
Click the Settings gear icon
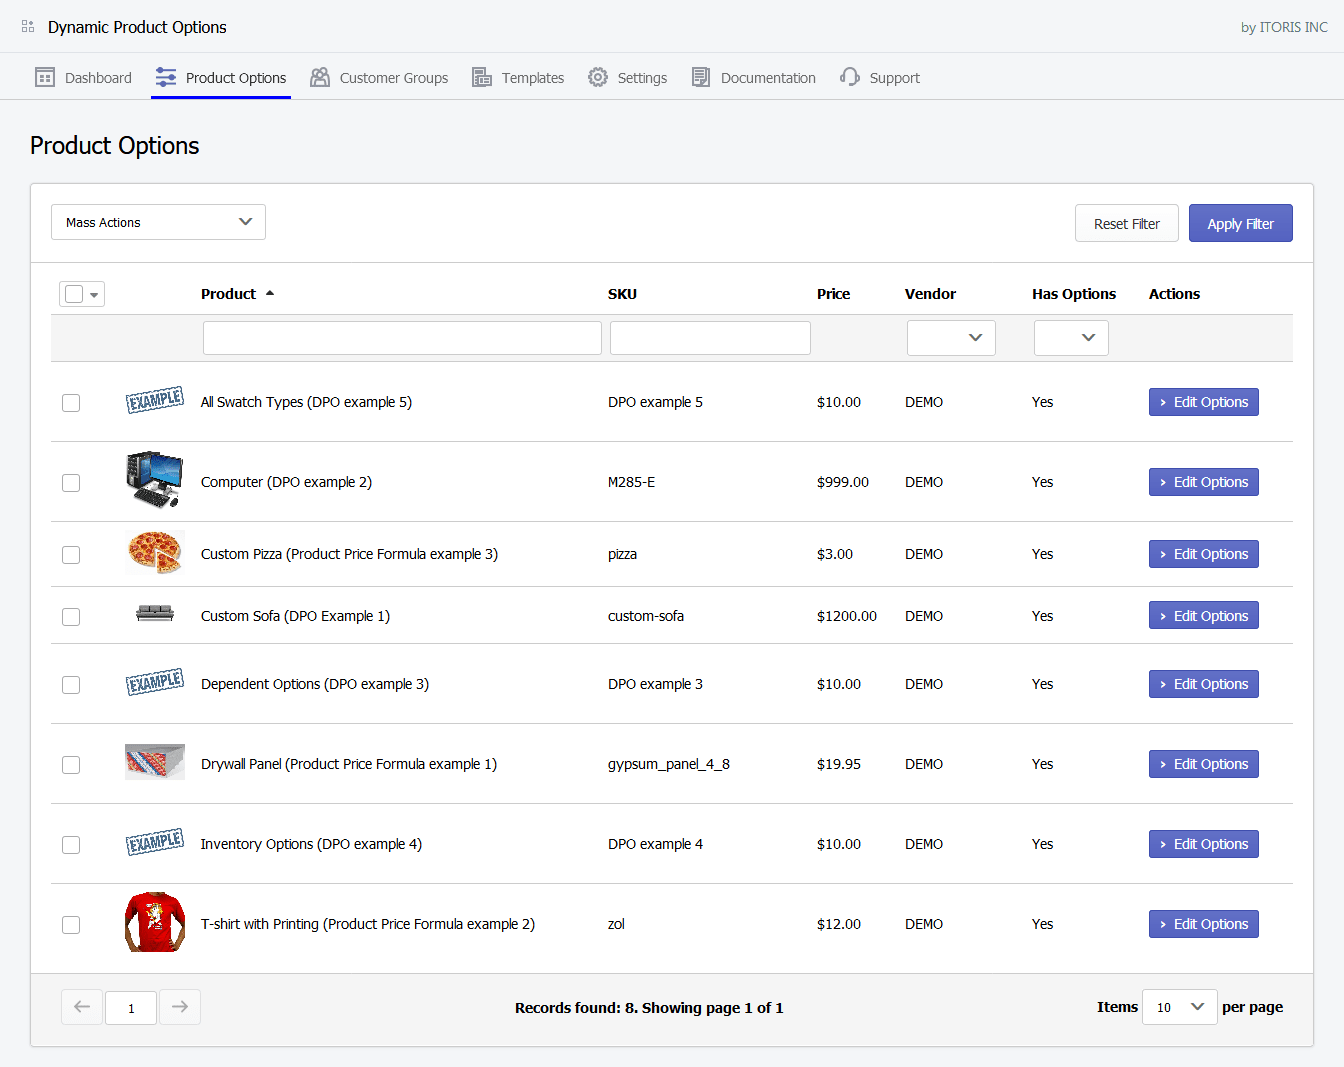pos(598,77)
